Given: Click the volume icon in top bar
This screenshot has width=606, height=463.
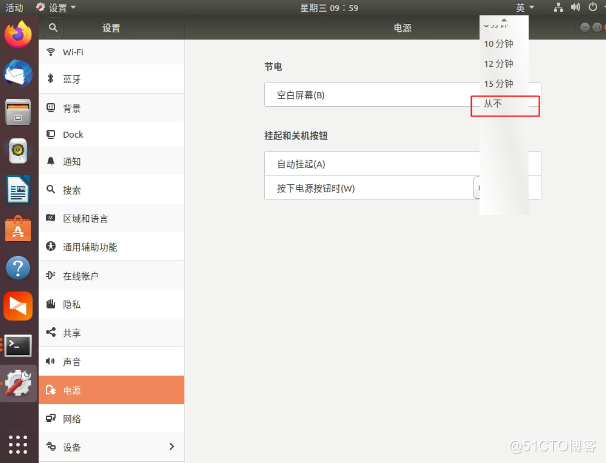Looking at the screenshot, I should 575,7.
